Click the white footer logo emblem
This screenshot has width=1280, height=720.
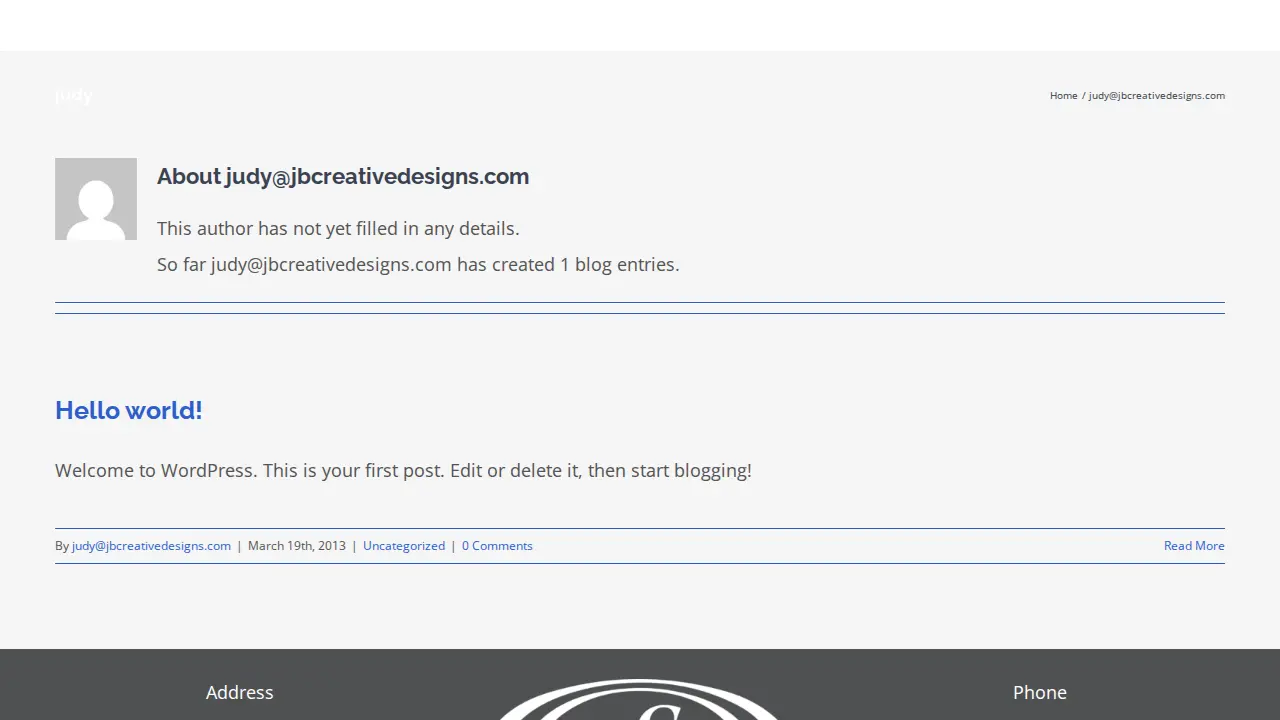click(640, 699)
